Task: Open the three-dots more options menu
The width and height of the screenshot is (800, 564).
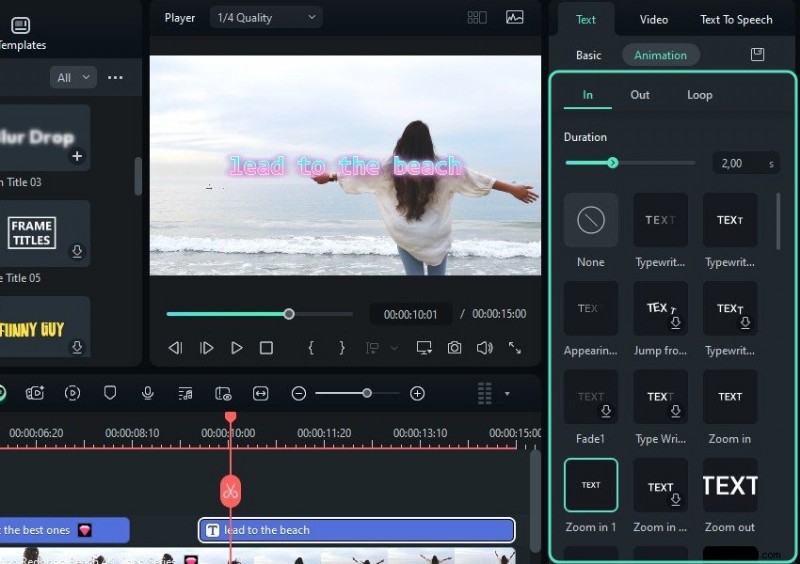Action: coord(115,78)
